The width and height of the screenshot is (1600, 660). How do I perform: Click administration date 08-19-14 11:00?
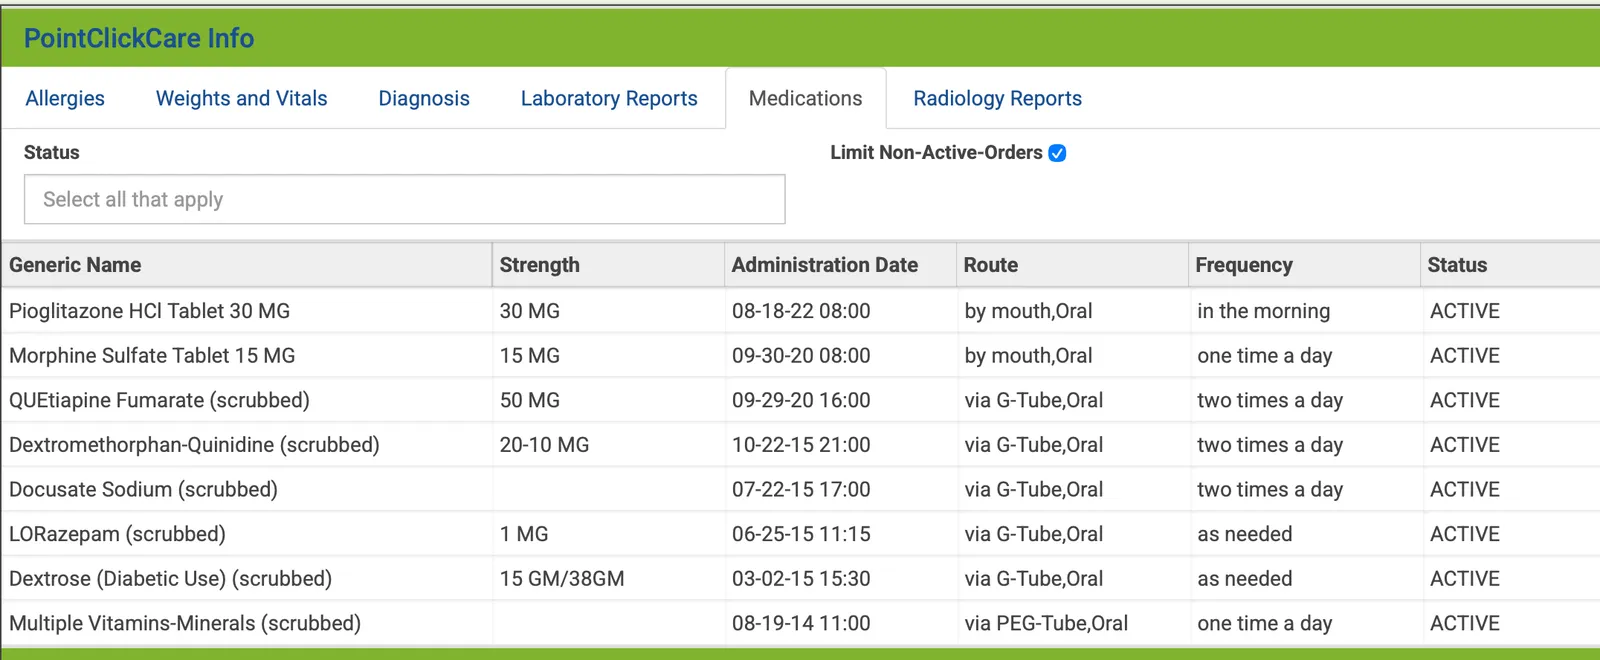tap(801, 623)
